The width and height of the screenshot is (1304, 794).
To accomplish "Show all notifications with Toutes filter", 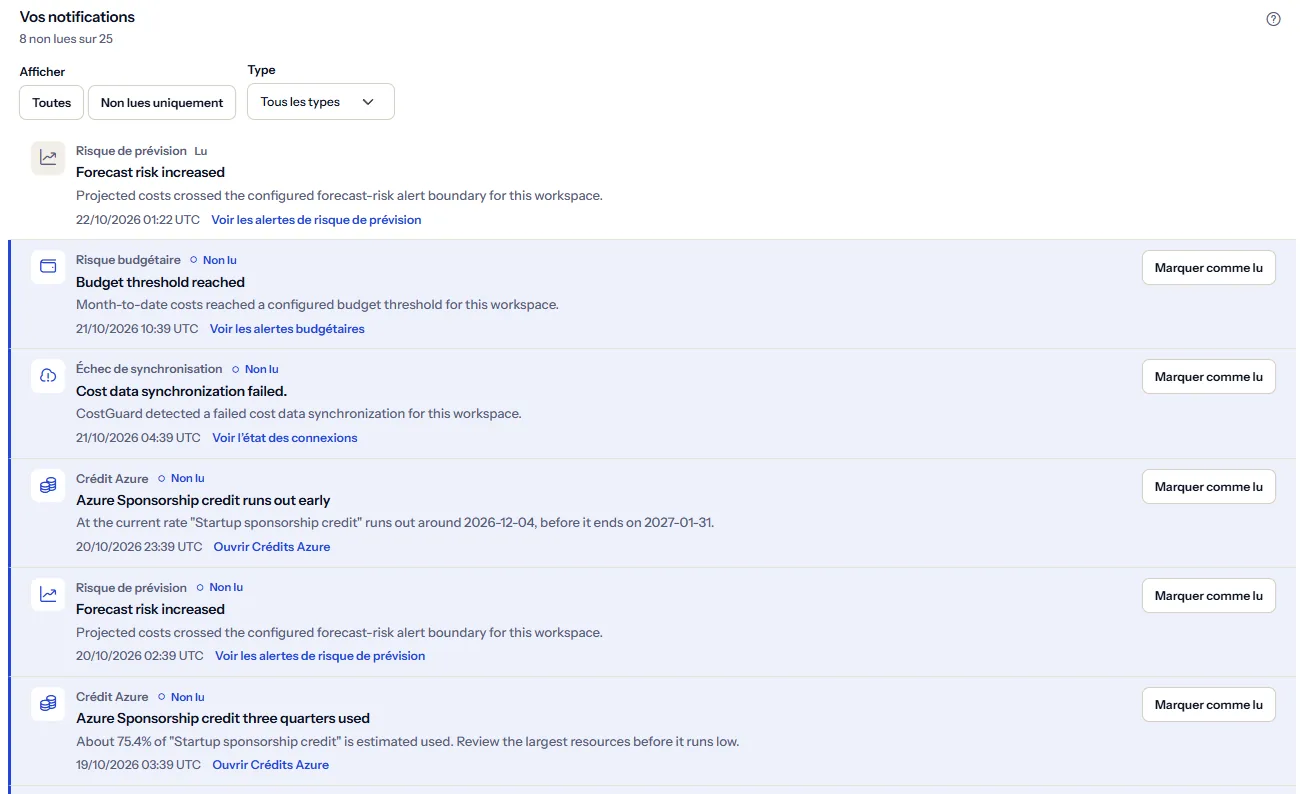I will point(52,102).
